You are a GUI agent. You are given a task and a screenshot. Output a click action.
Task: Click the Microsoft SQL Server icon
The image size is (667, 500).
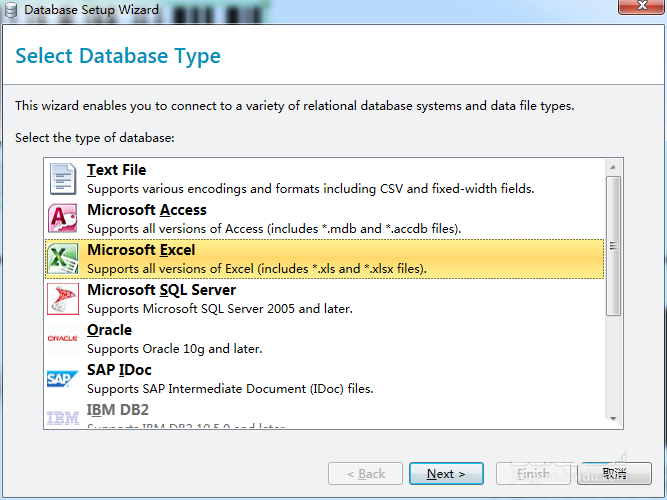click(63, 299)
